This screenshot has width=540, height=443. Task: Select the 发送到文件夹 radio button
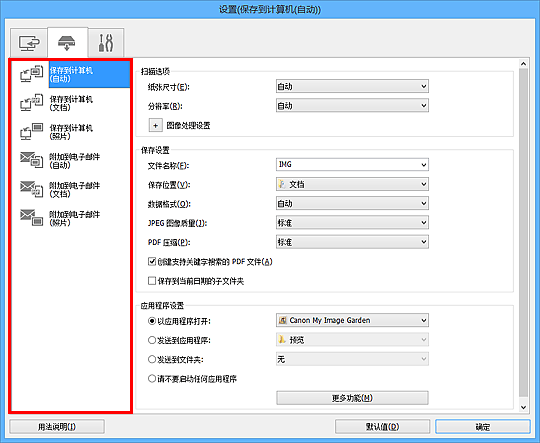152,360
